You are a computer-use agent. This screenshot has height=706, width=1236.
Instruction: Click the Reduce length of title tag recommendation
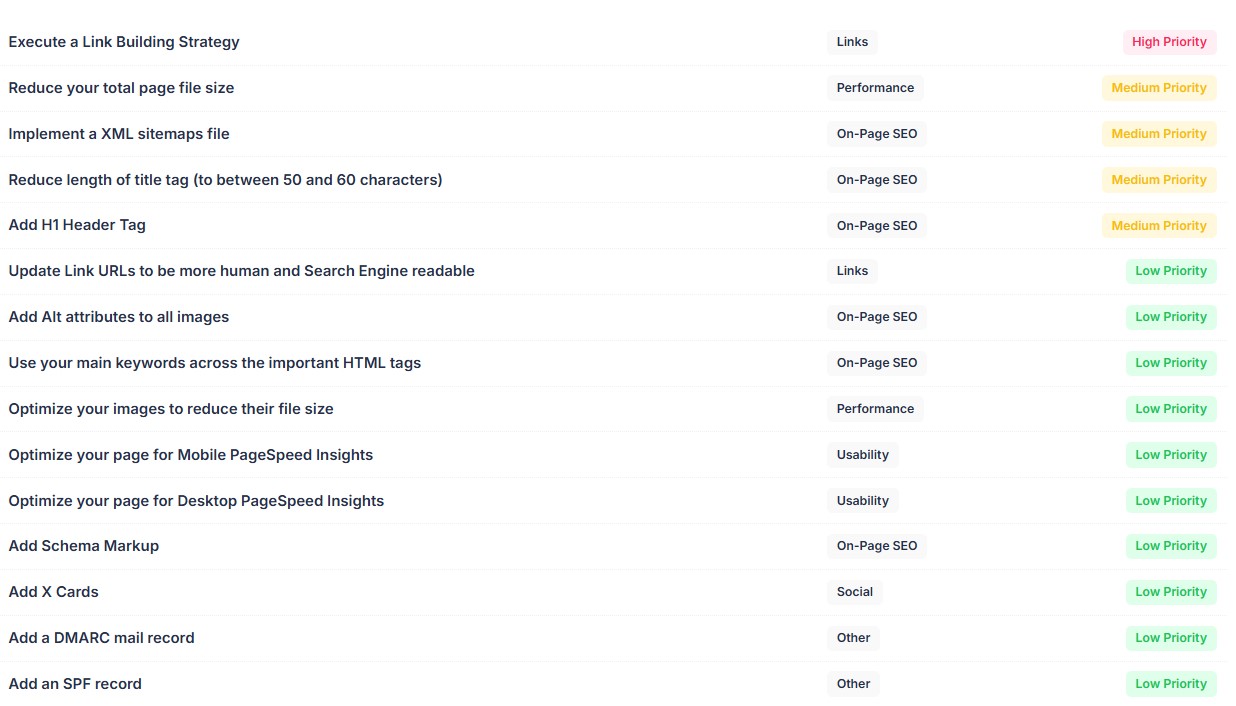225,180
